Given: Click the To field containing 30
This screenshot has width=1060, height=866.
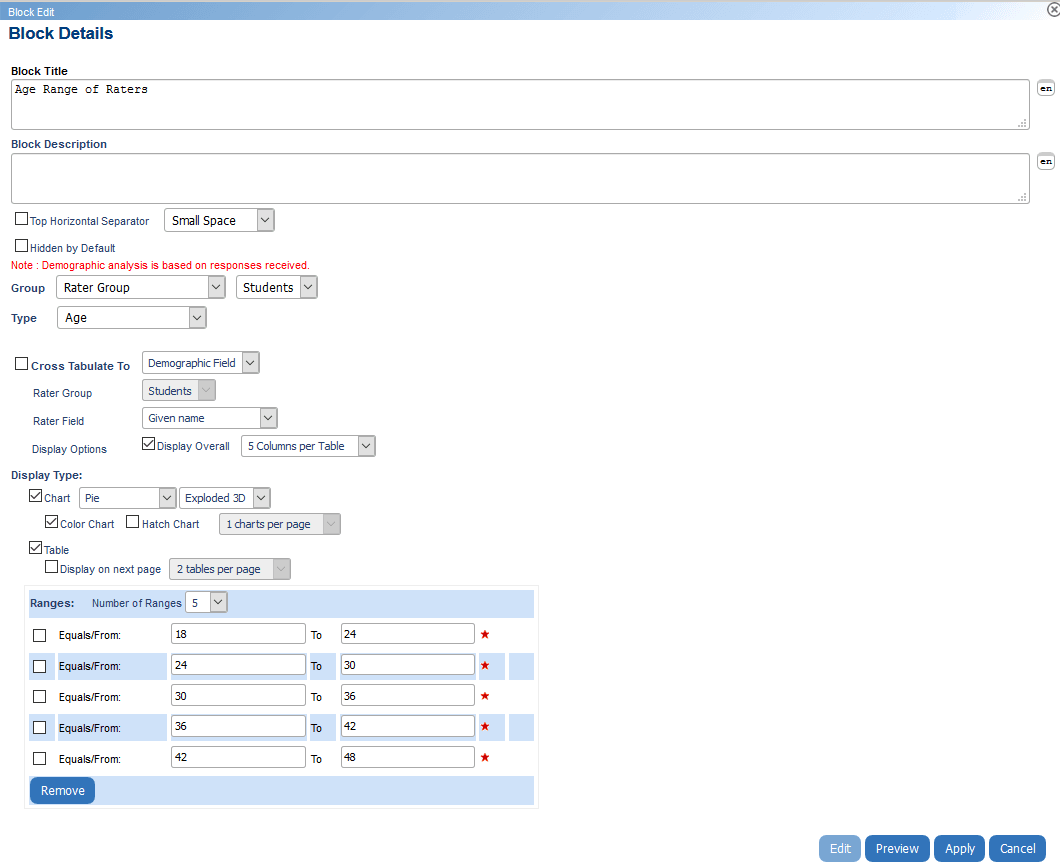Looking at the screenshot, I should (x=408, y=665).
